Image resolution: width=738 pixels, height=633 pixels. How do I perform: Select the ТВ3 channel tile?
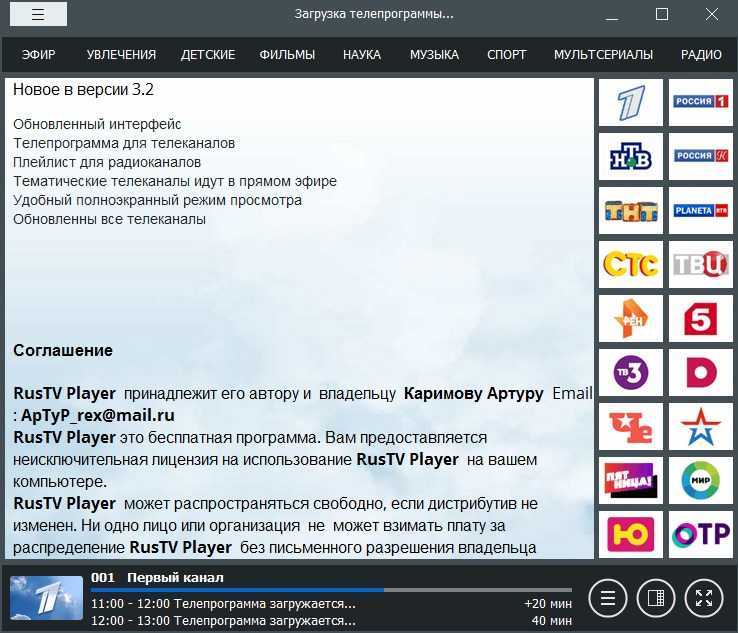pos(631,372)
